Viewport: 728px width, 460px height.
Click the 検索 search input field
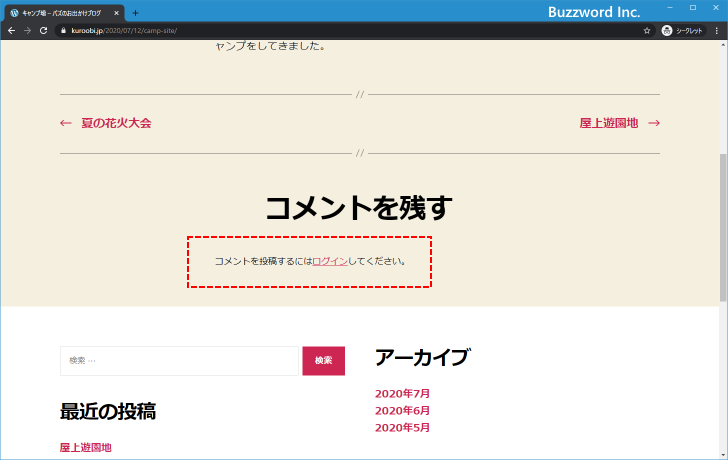click(x=179, y=361)
